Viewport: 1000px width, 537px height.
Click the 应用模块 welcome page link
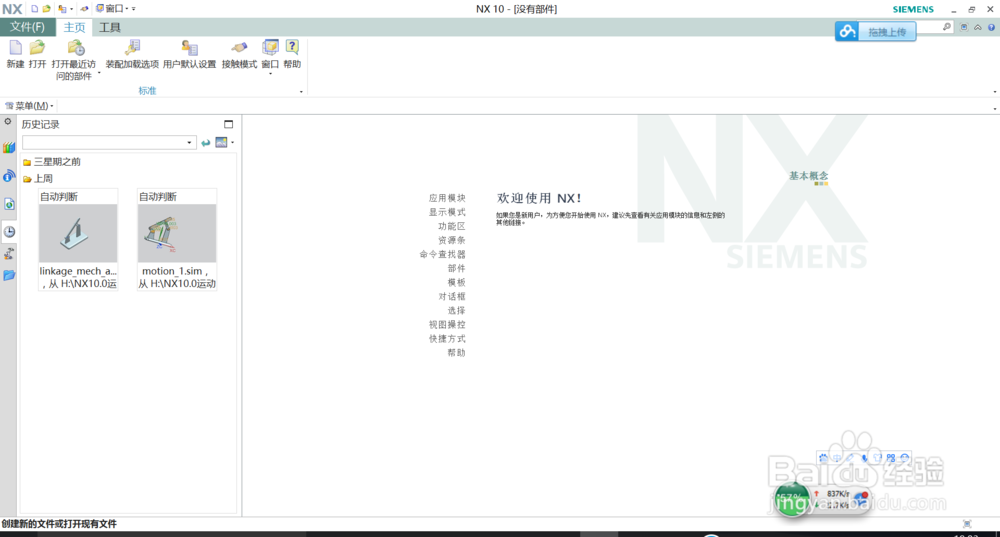click(447, 198)
